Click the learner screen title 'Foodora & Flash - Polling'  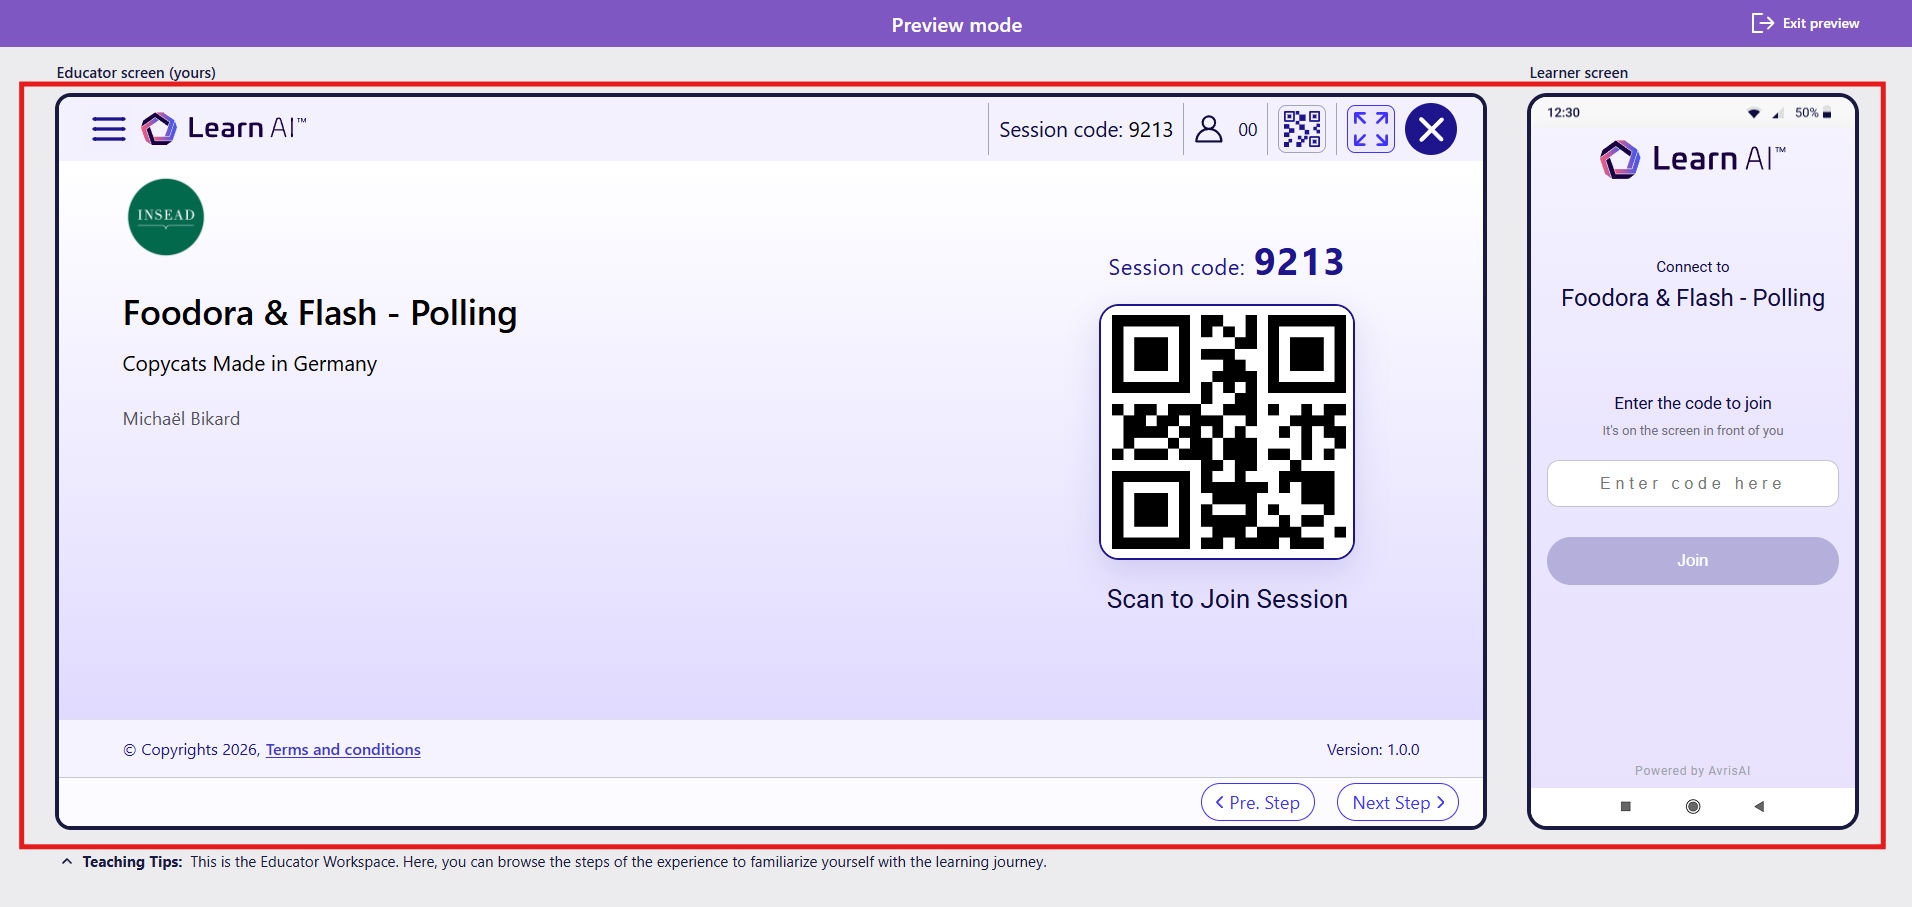[x=1692, y=298]
